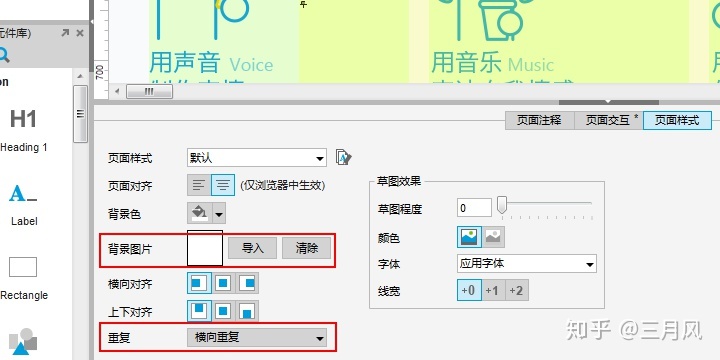
Task: Click the widget library vertical scrollbar thumb
Action: coord(80,113)
